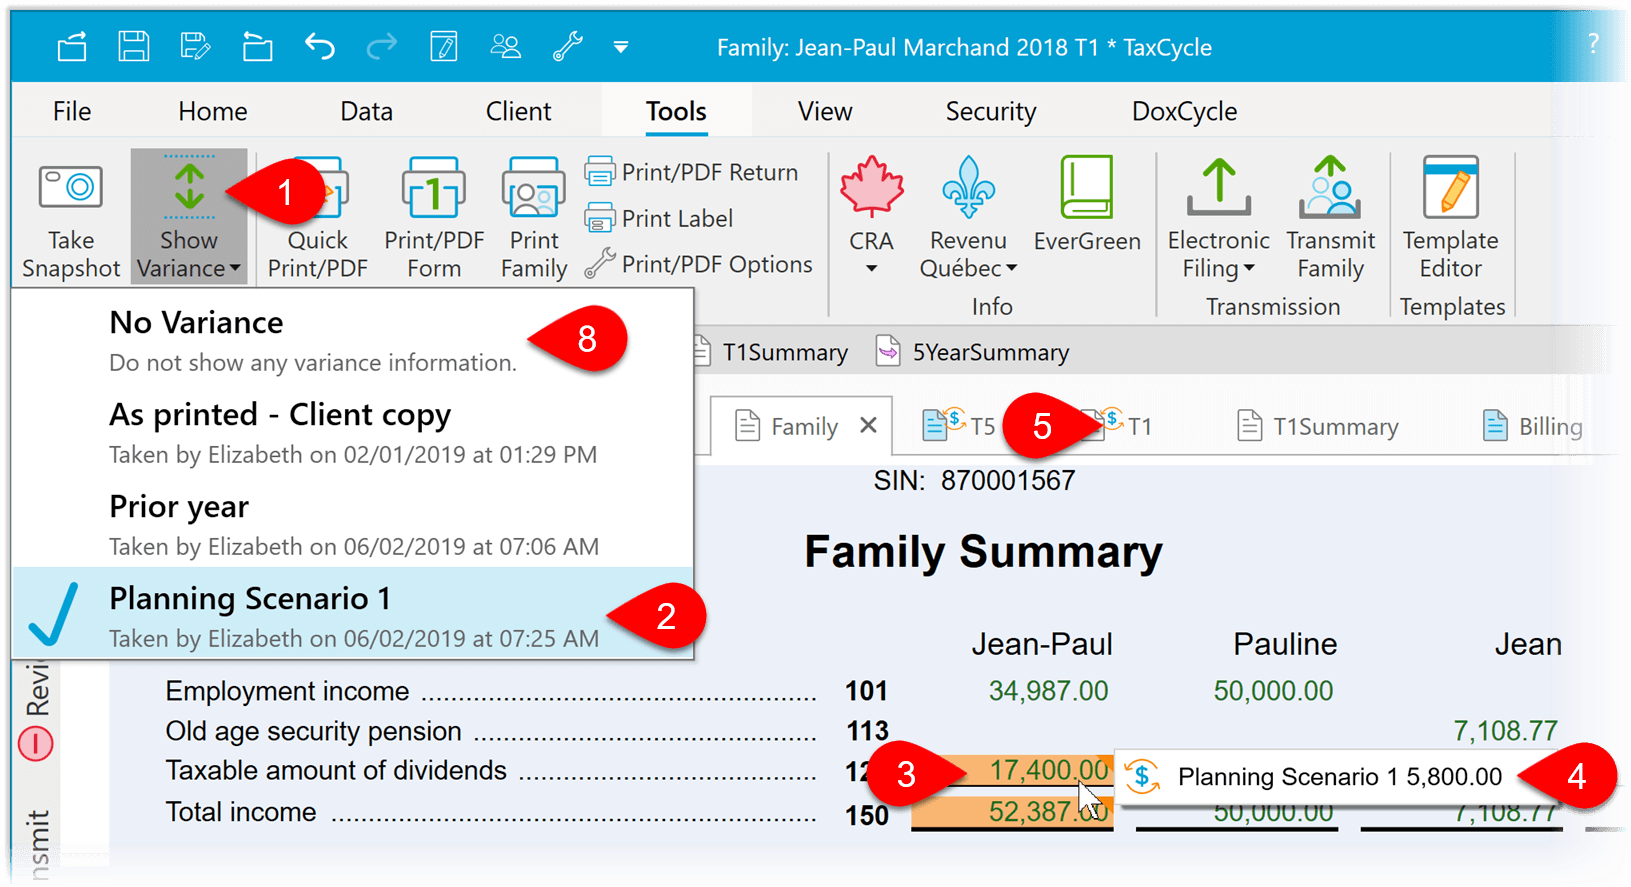This screenshot has height=887, width=1631.
Task: Click the Transmit Family icon
Action: click(x=1330, y=187)
